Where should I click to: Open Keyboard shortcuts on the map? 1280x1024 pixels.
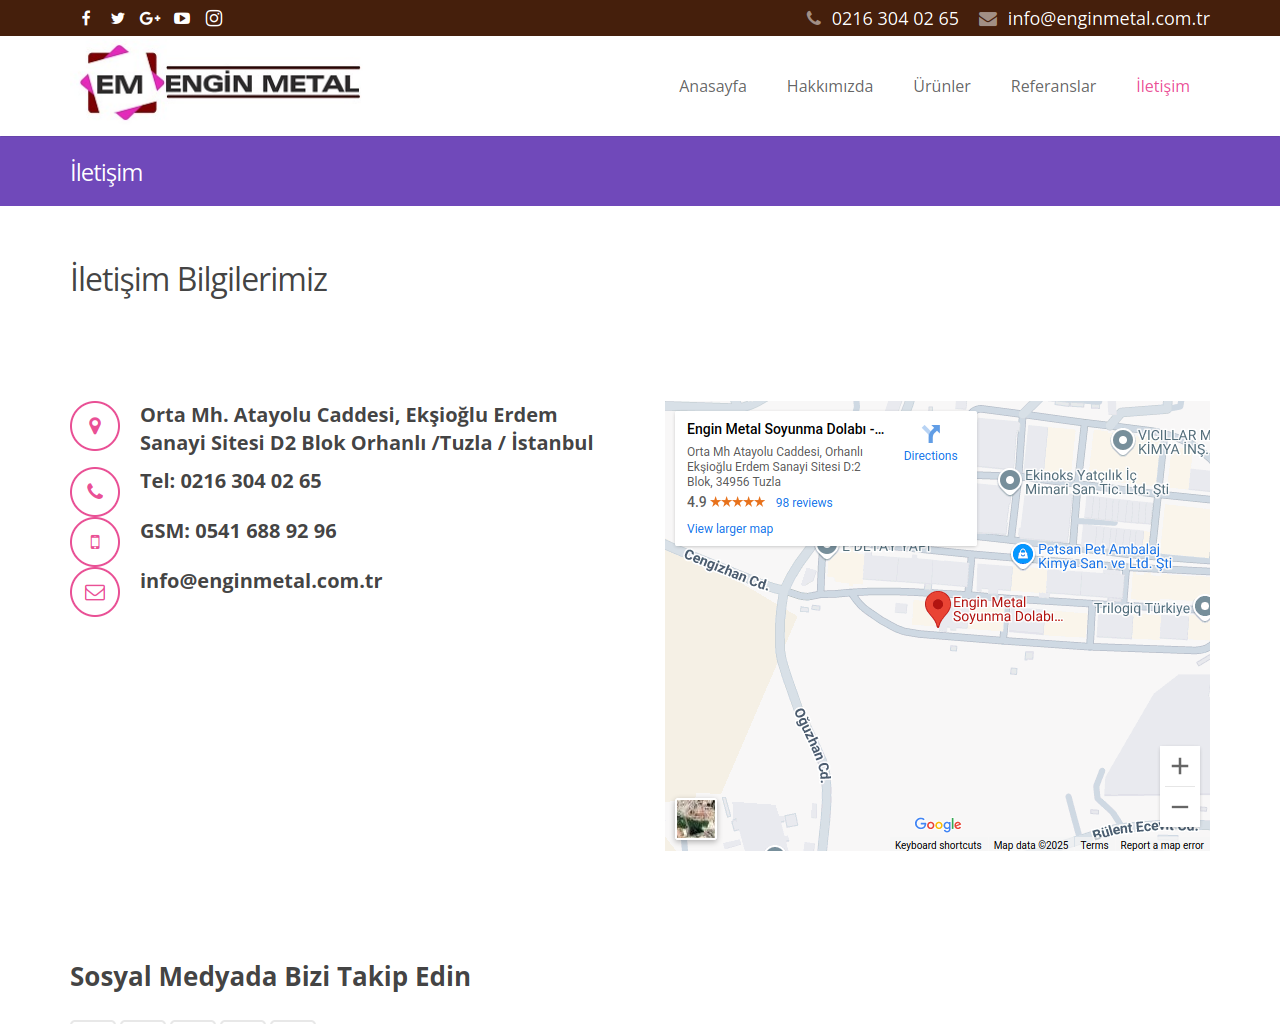938,845
